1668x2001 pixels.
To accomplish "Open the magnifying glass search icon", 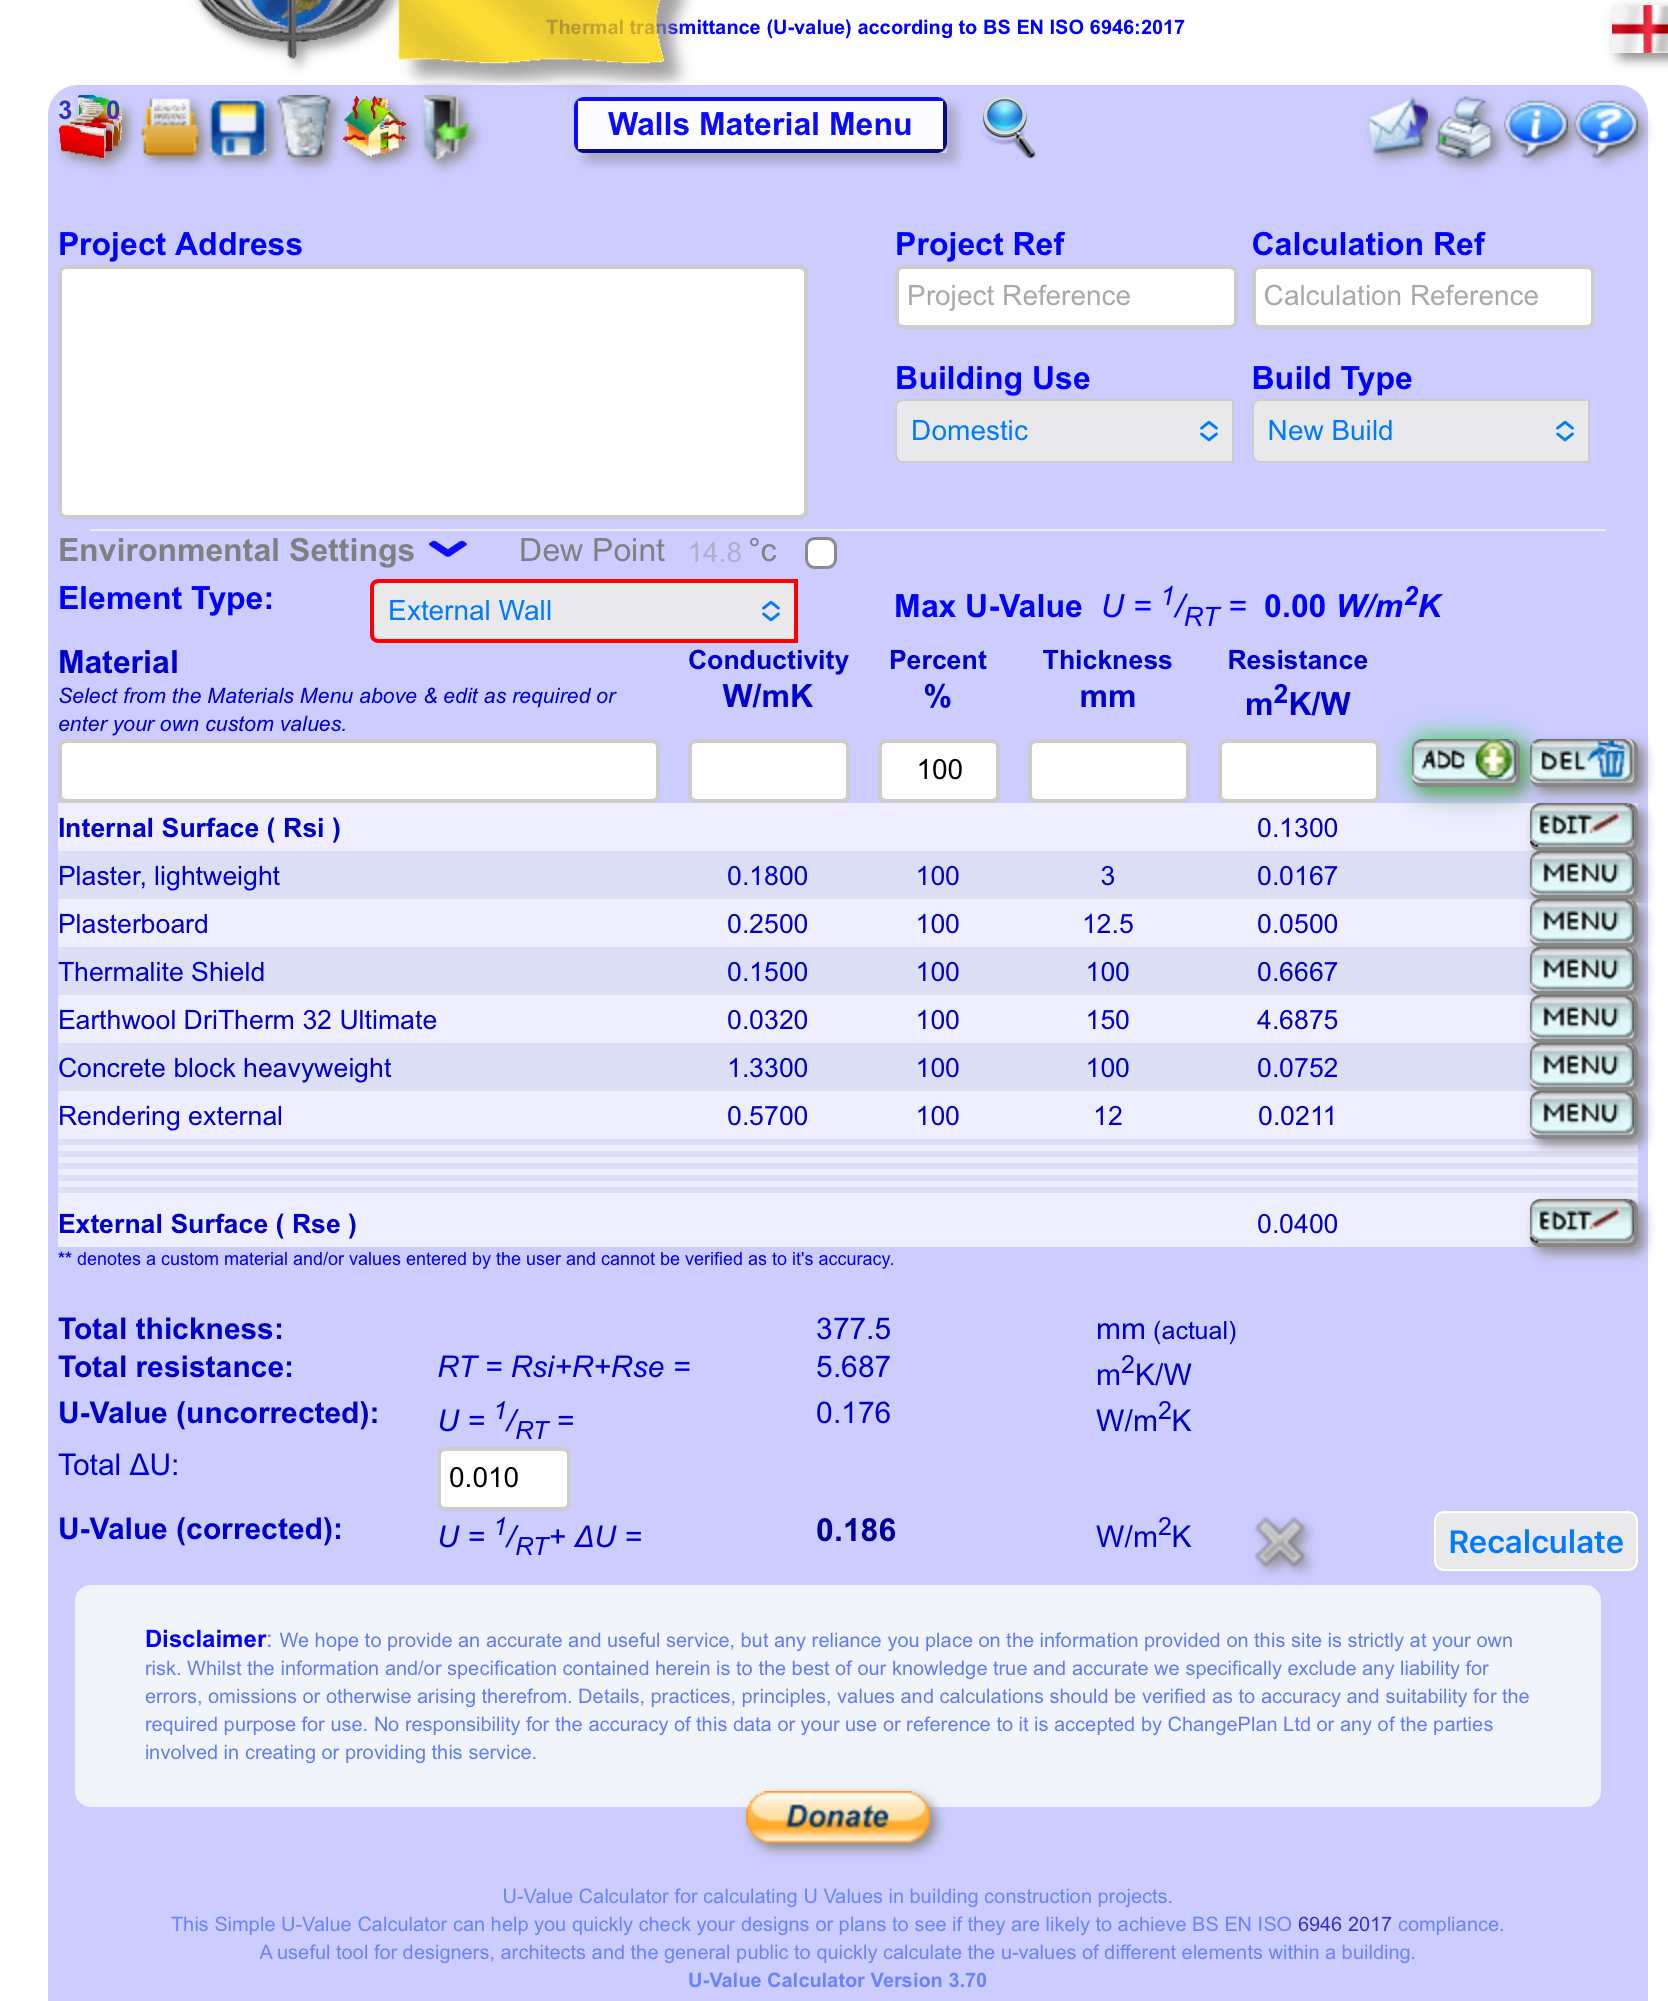I will [x=1008, y=127].
